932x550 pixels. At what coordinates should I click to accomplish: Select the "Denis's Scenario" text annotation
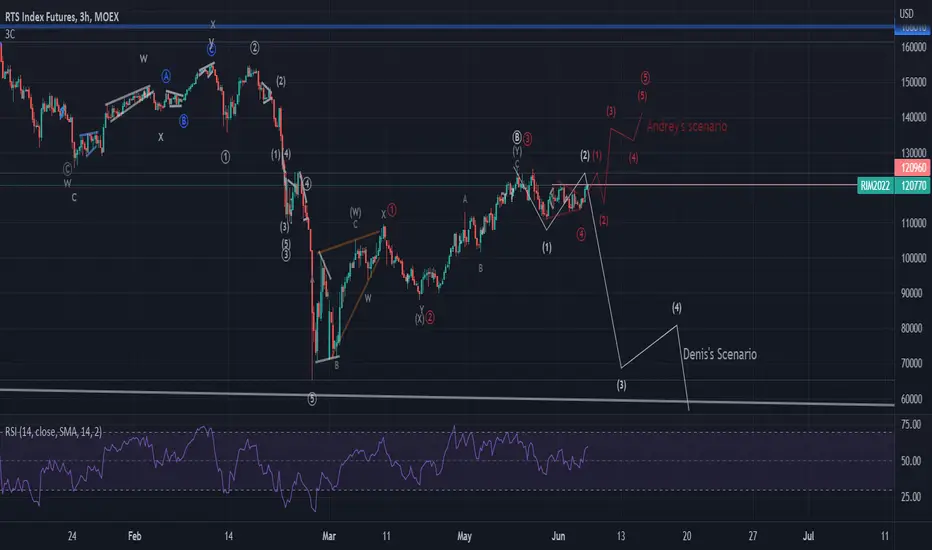[x=720, y=354]
